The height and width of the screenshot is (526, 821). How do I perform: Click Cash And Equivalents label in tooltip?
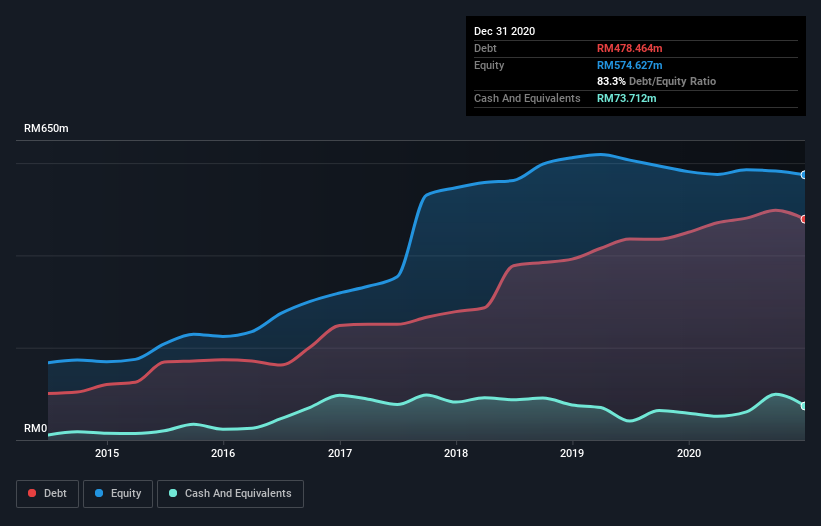527,98
